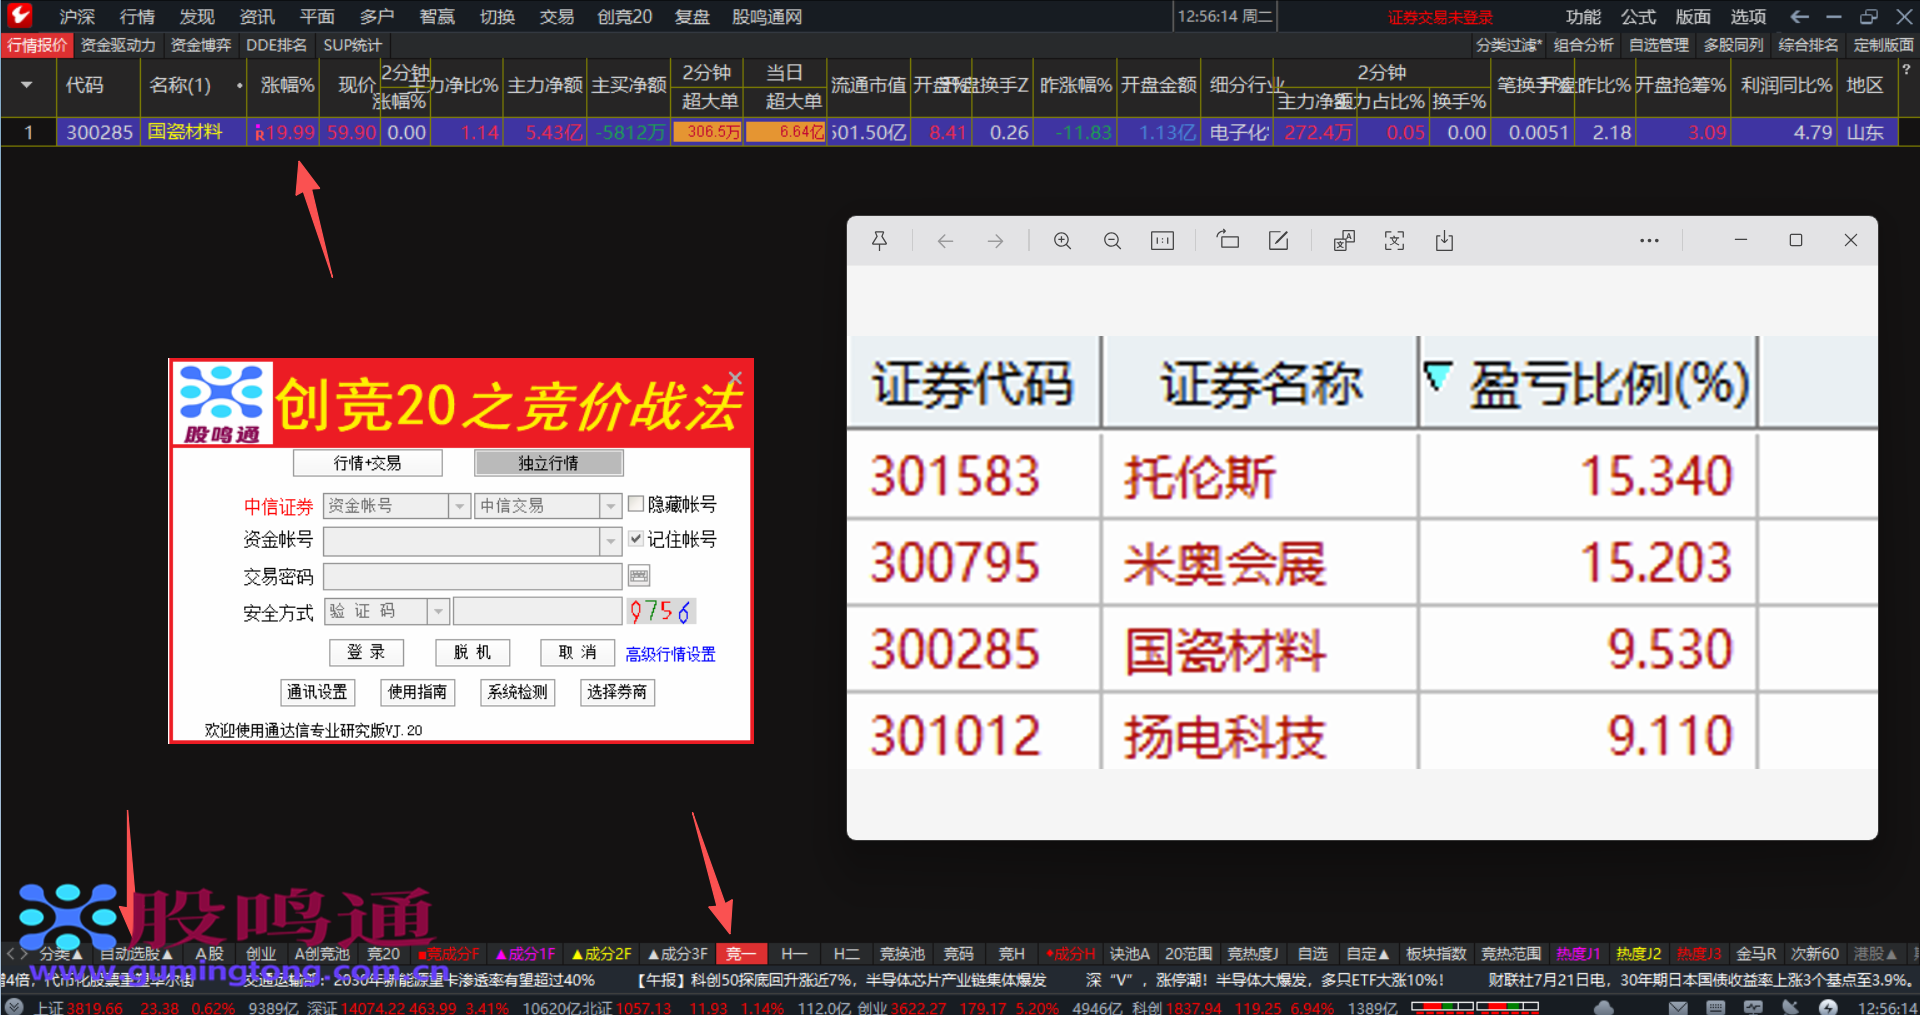Image resolution: width=1920 pixels, height=1015 pixels.
Task: Open the soft keyboard next to password field
Action: [639, 576]
